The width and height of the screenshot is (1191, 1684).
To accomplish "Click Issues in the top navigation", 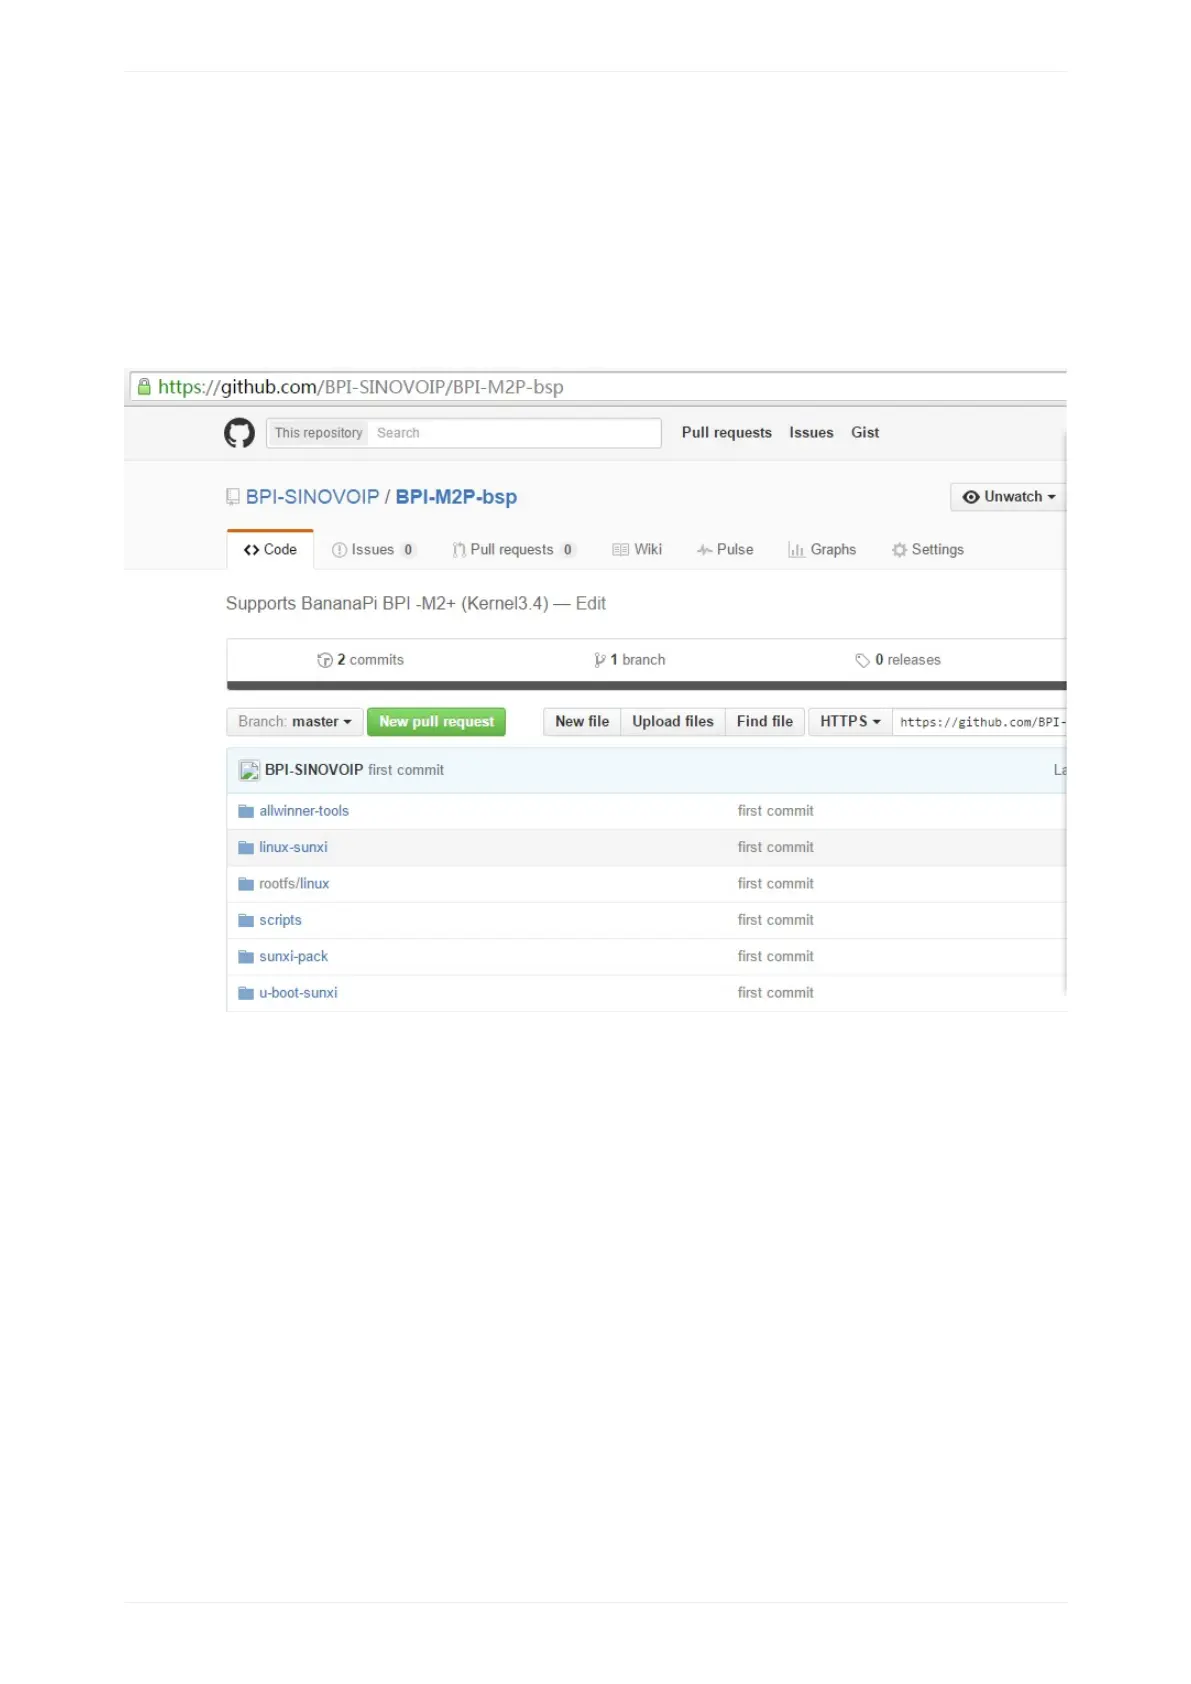I will pos(811,433).
